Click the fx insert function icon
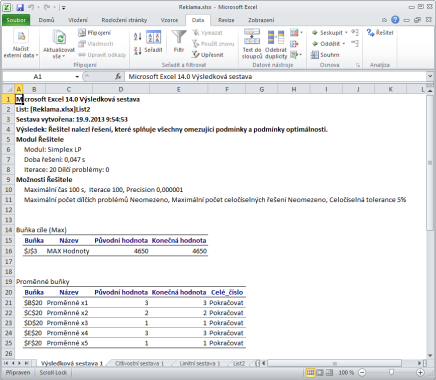 [118, 77]
